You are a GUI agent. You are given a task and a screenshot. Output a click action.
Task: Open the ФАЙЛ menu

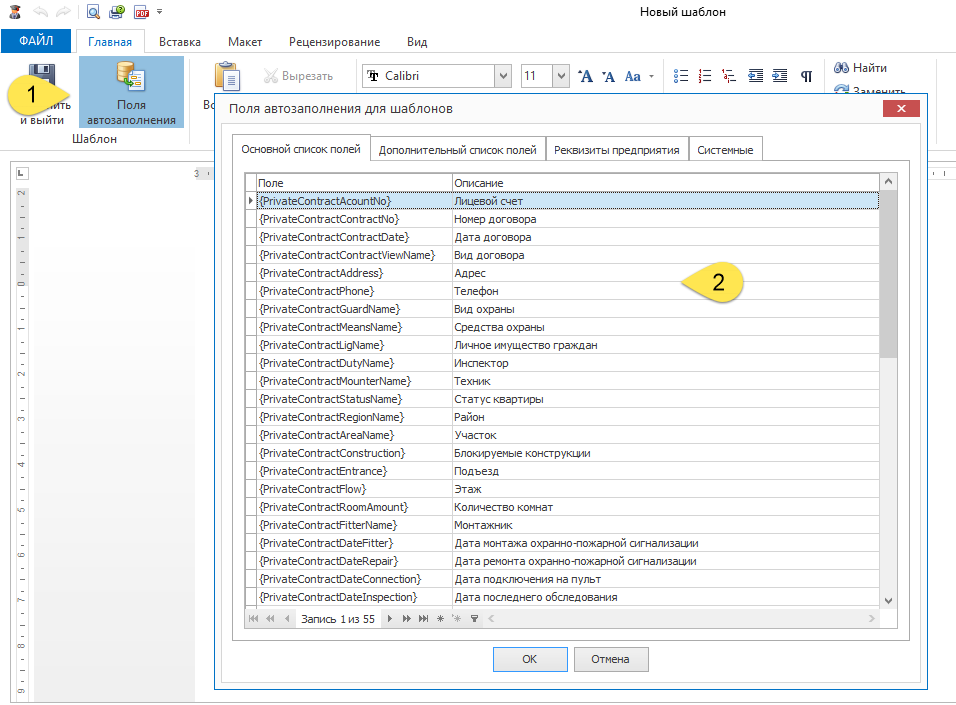pos(36,41)
